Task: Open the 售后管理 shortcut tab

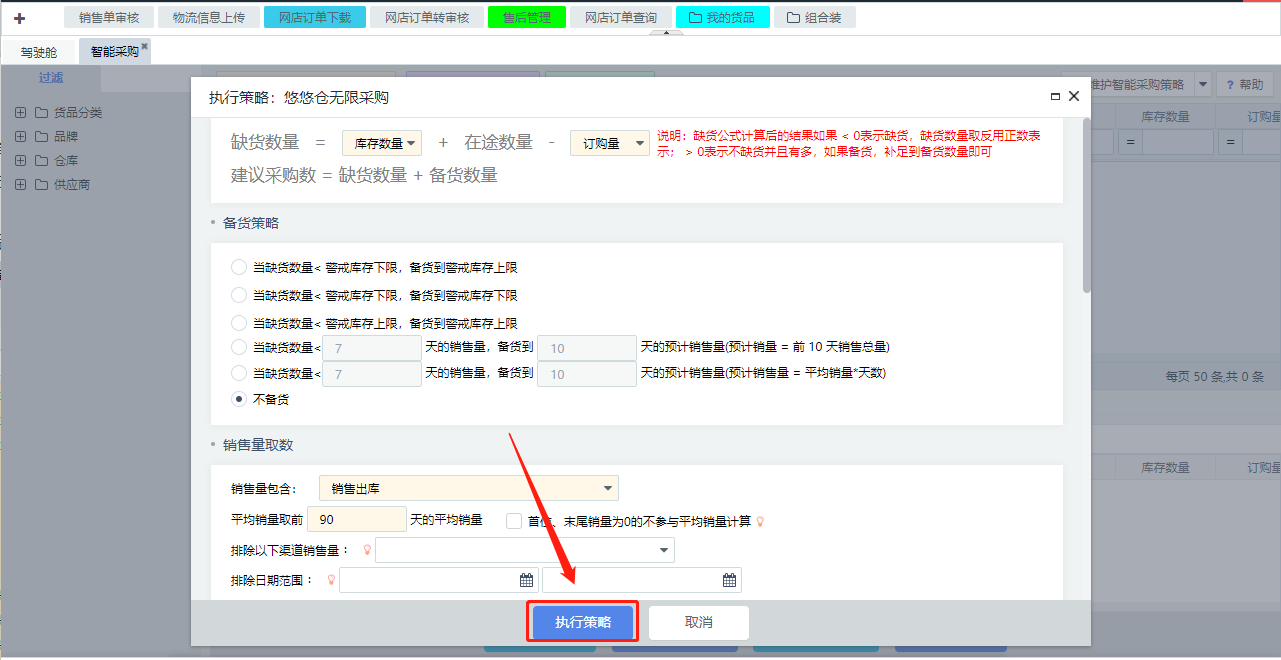Action: 526,18
